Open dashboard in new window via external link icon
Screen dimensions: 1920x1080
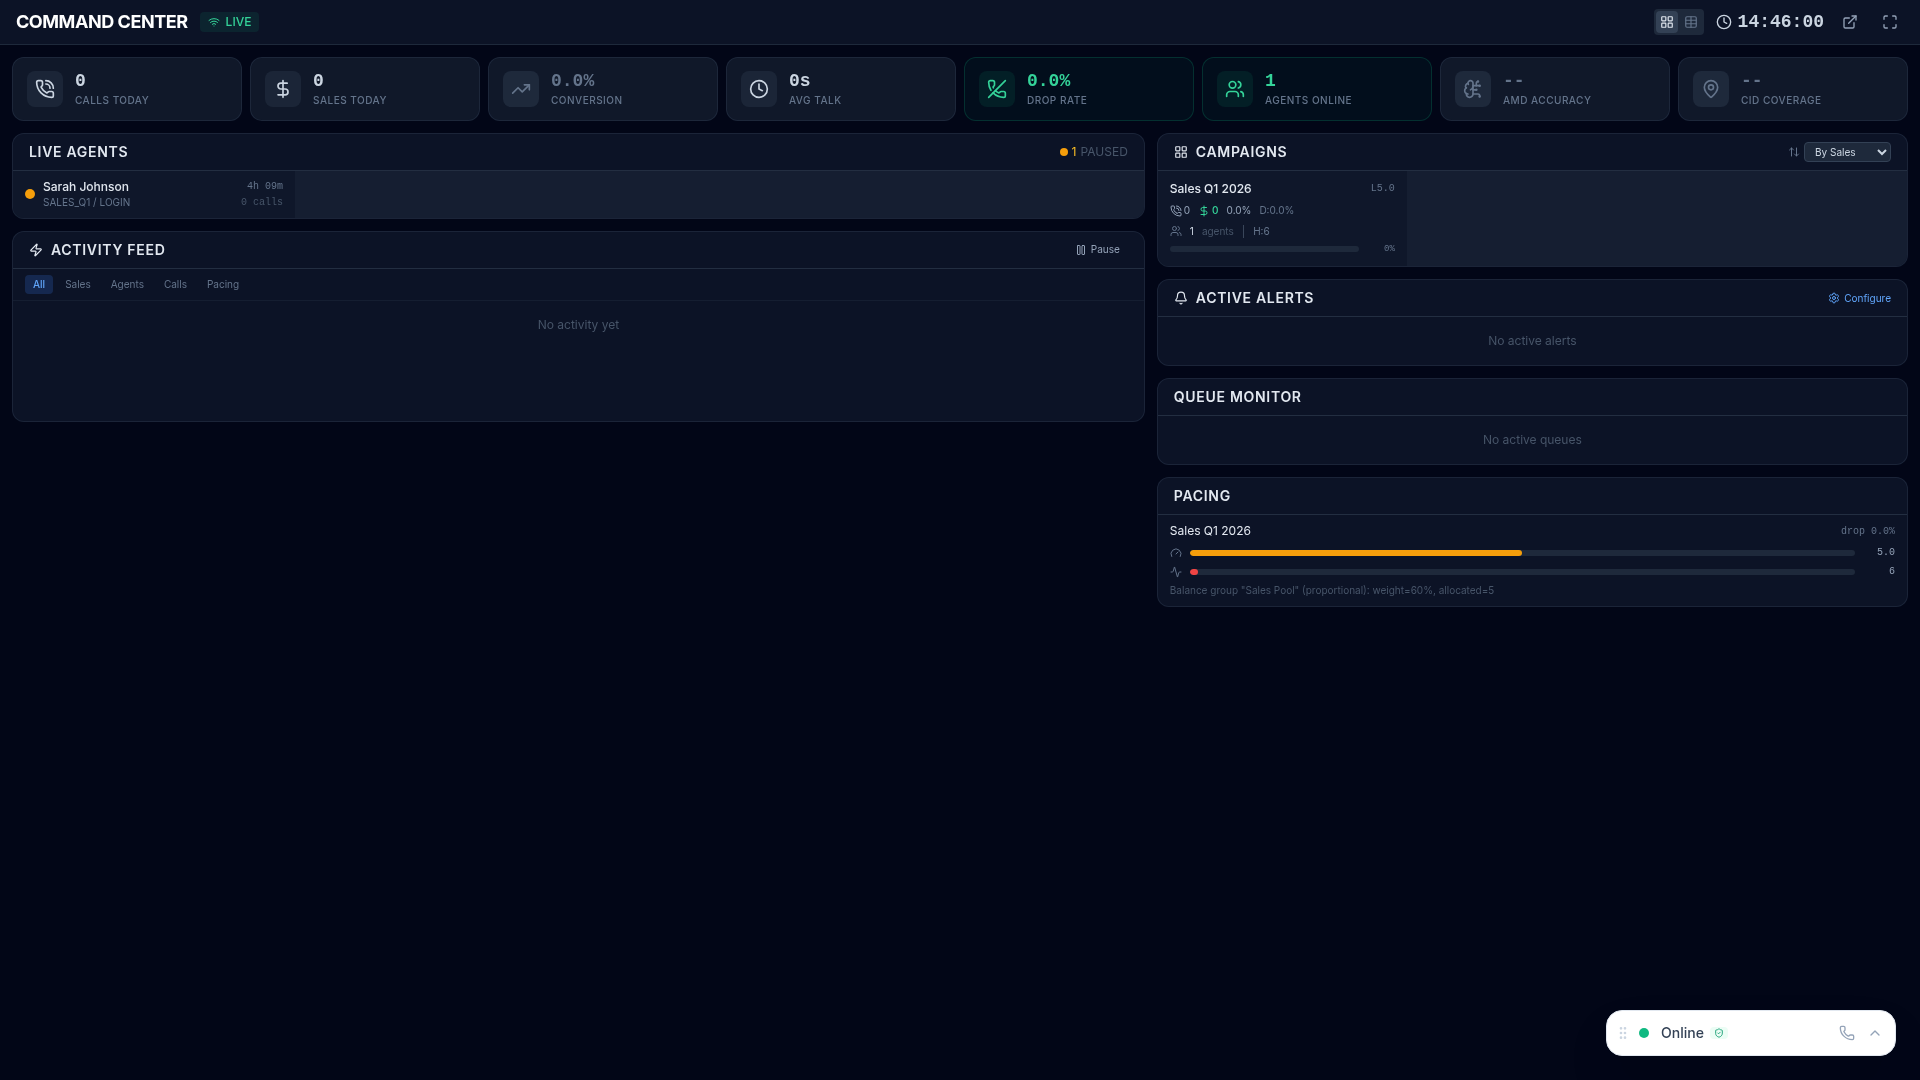point(1849,21)
